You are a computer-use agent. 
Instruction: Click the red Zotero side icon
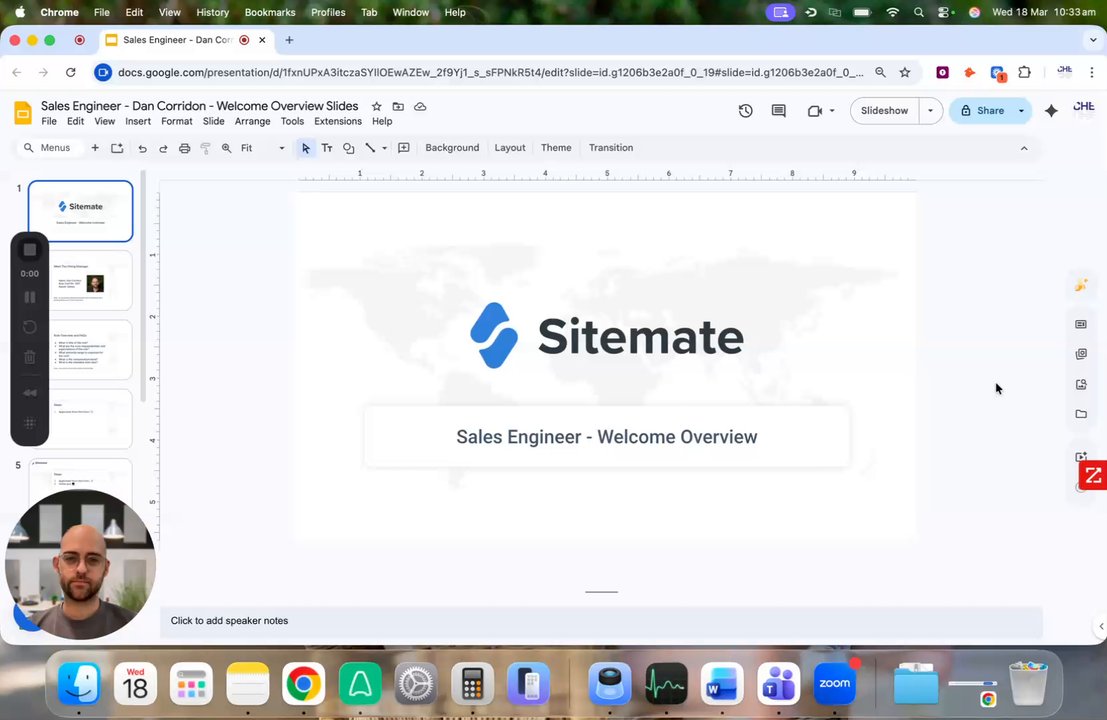pyautogui.click(x=1093, y=475)
